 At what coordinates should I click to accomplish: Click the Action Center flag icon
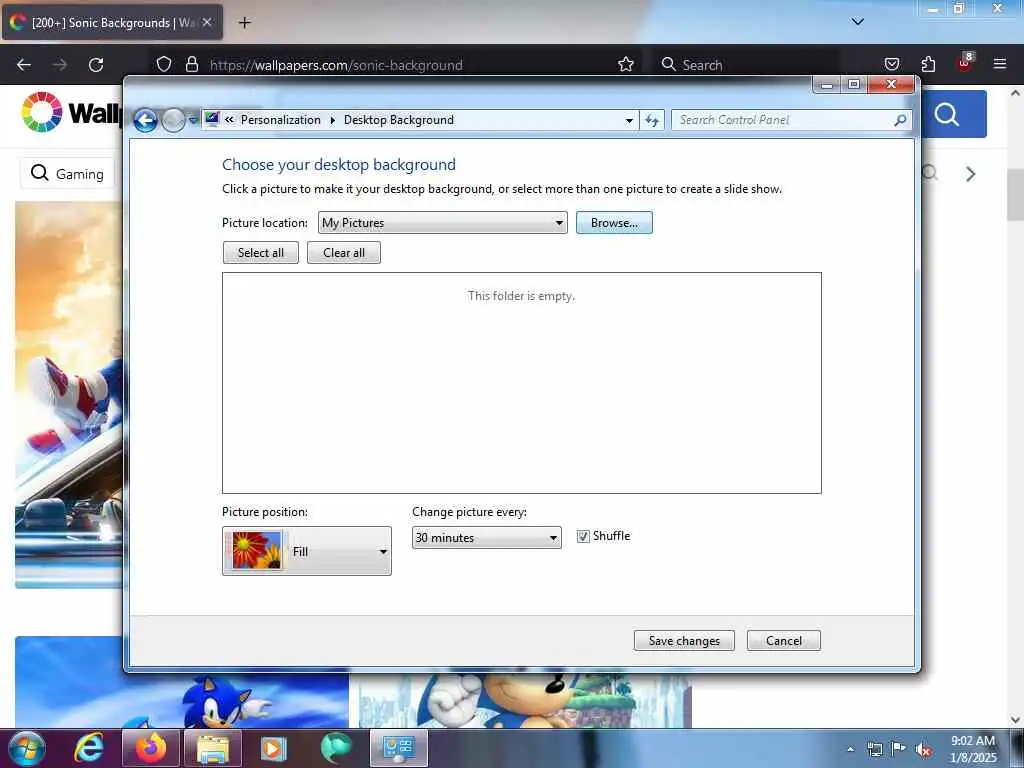[899, 748]
